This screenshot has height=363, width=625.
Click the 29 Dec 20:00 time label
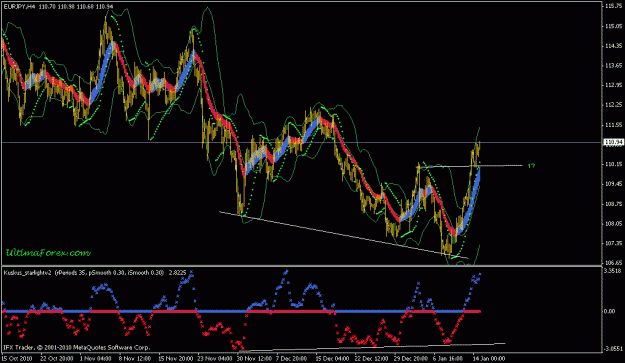pyautogui.click(x=411, y=358)
